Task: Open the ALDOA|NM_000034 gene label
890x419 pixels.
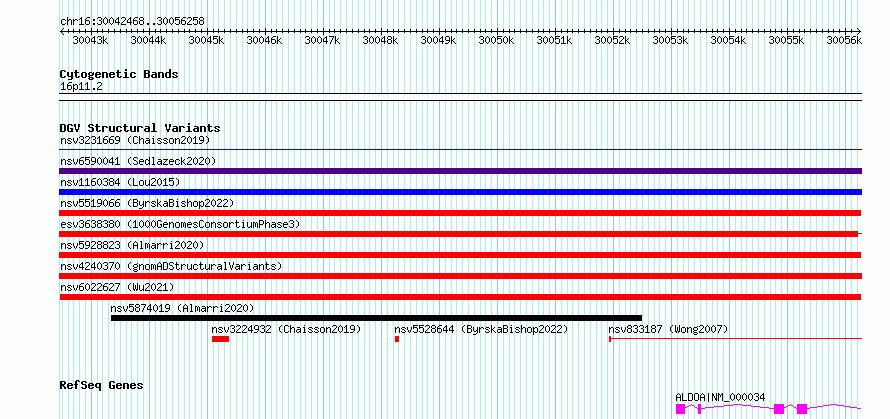Action: point(720,397)
